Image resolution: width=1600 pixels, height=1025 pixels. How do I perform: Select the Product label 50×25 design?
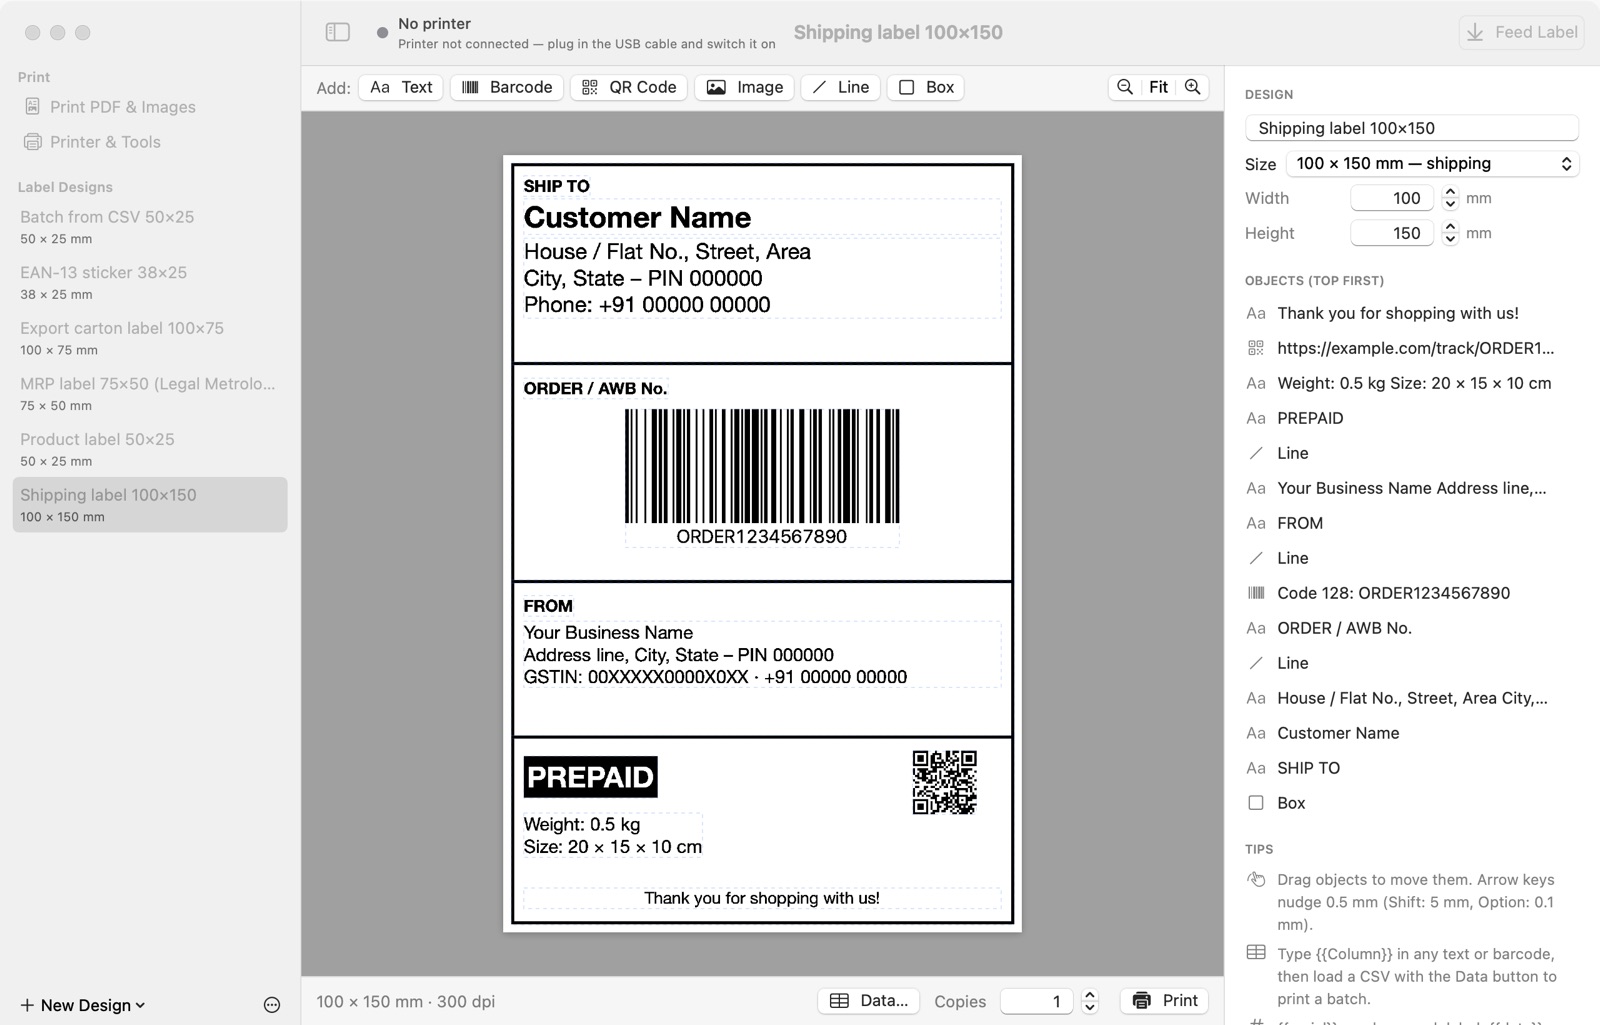[150, 449]
